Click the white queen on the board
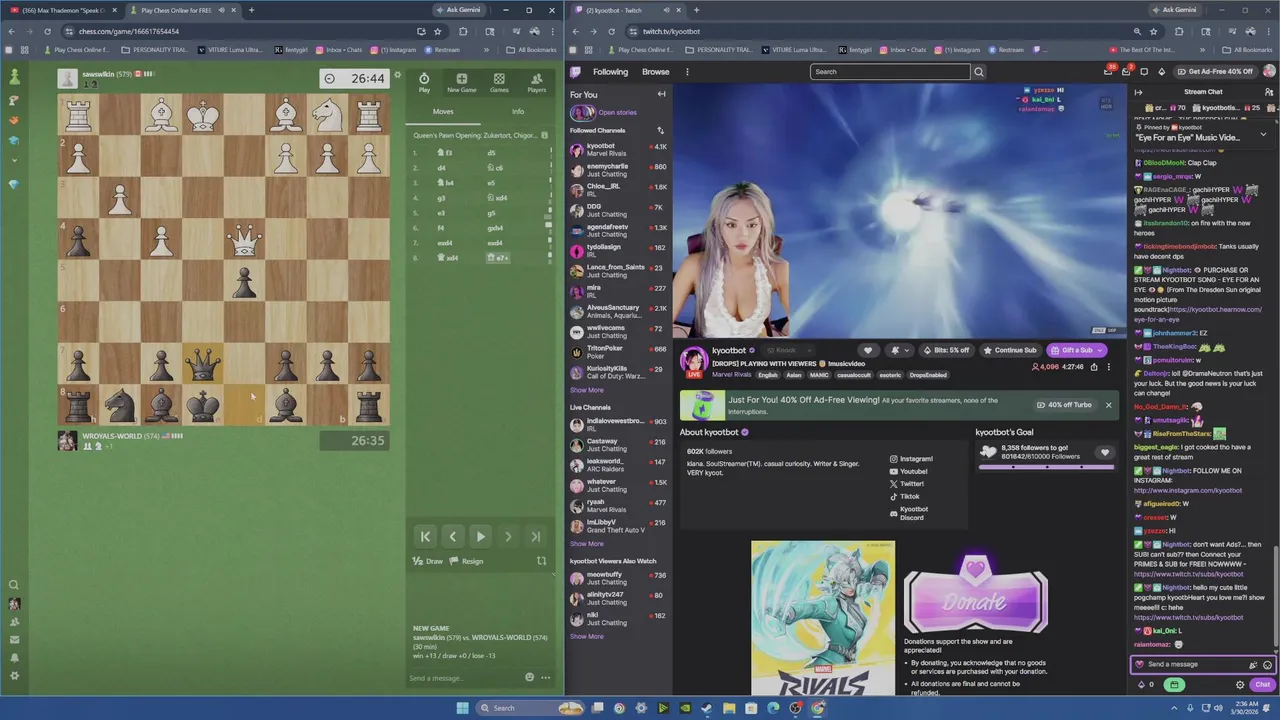 tap(244, 241)
